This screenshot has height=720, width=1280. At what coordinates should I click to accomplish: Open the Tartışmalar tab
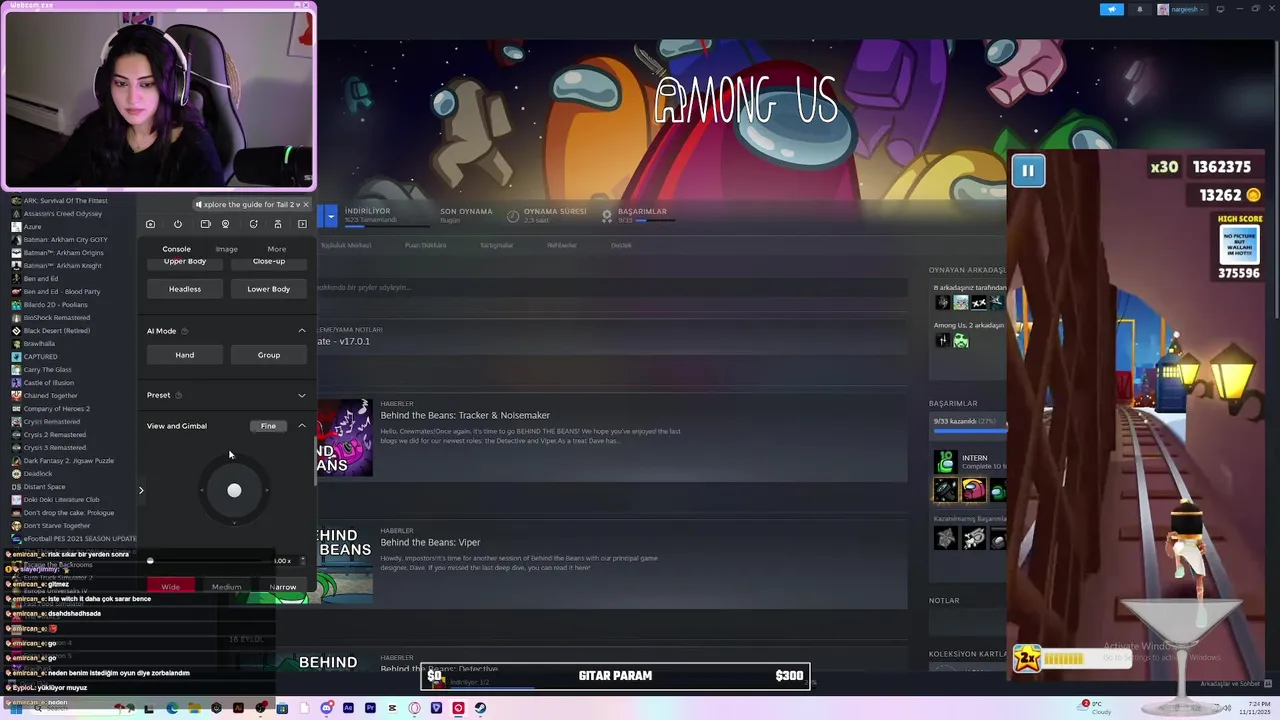pos(497,245)
